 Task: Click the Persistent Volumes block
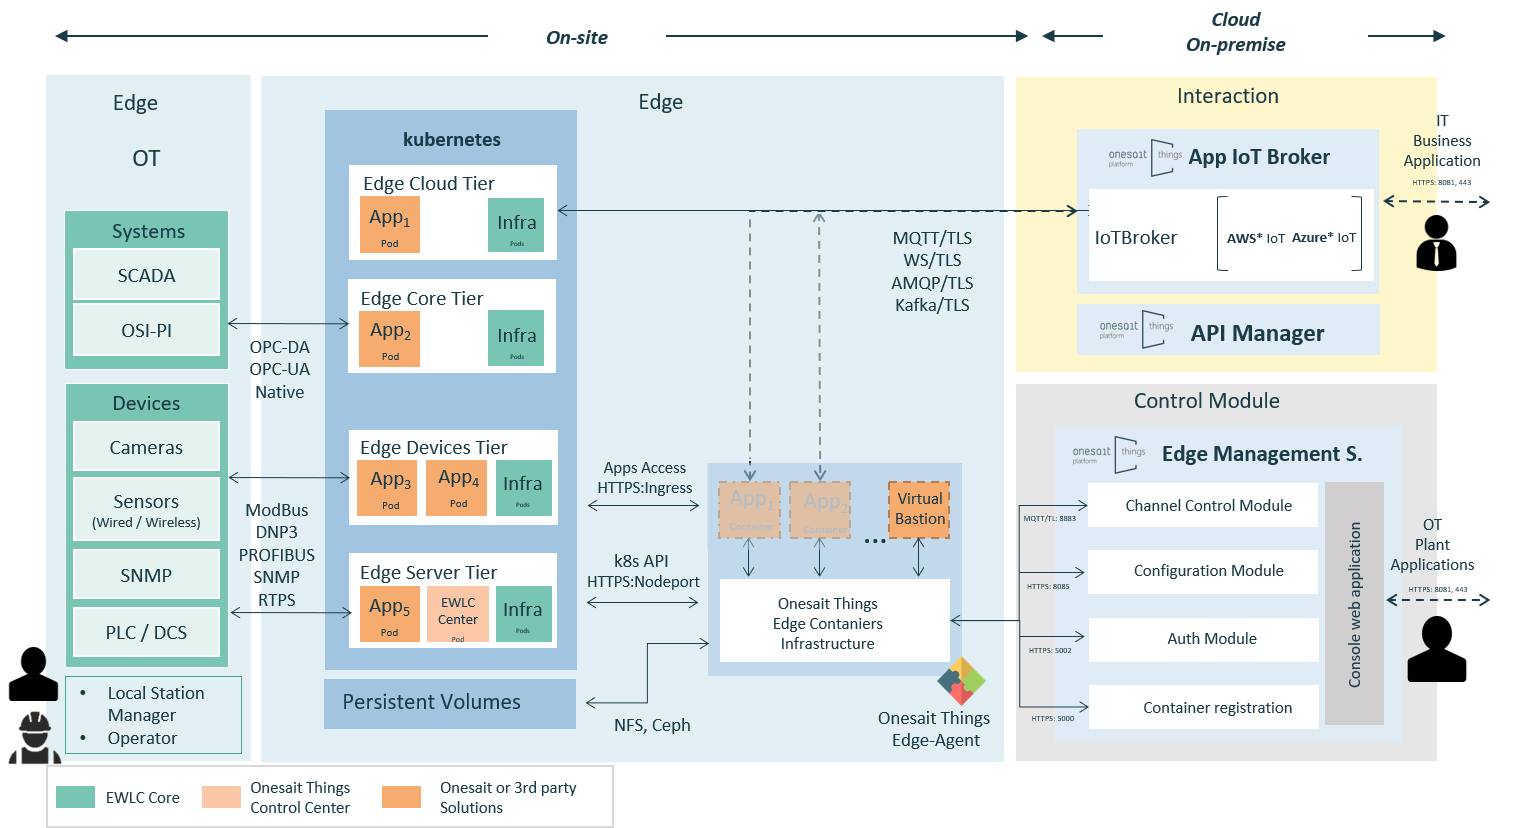point(450,703)
